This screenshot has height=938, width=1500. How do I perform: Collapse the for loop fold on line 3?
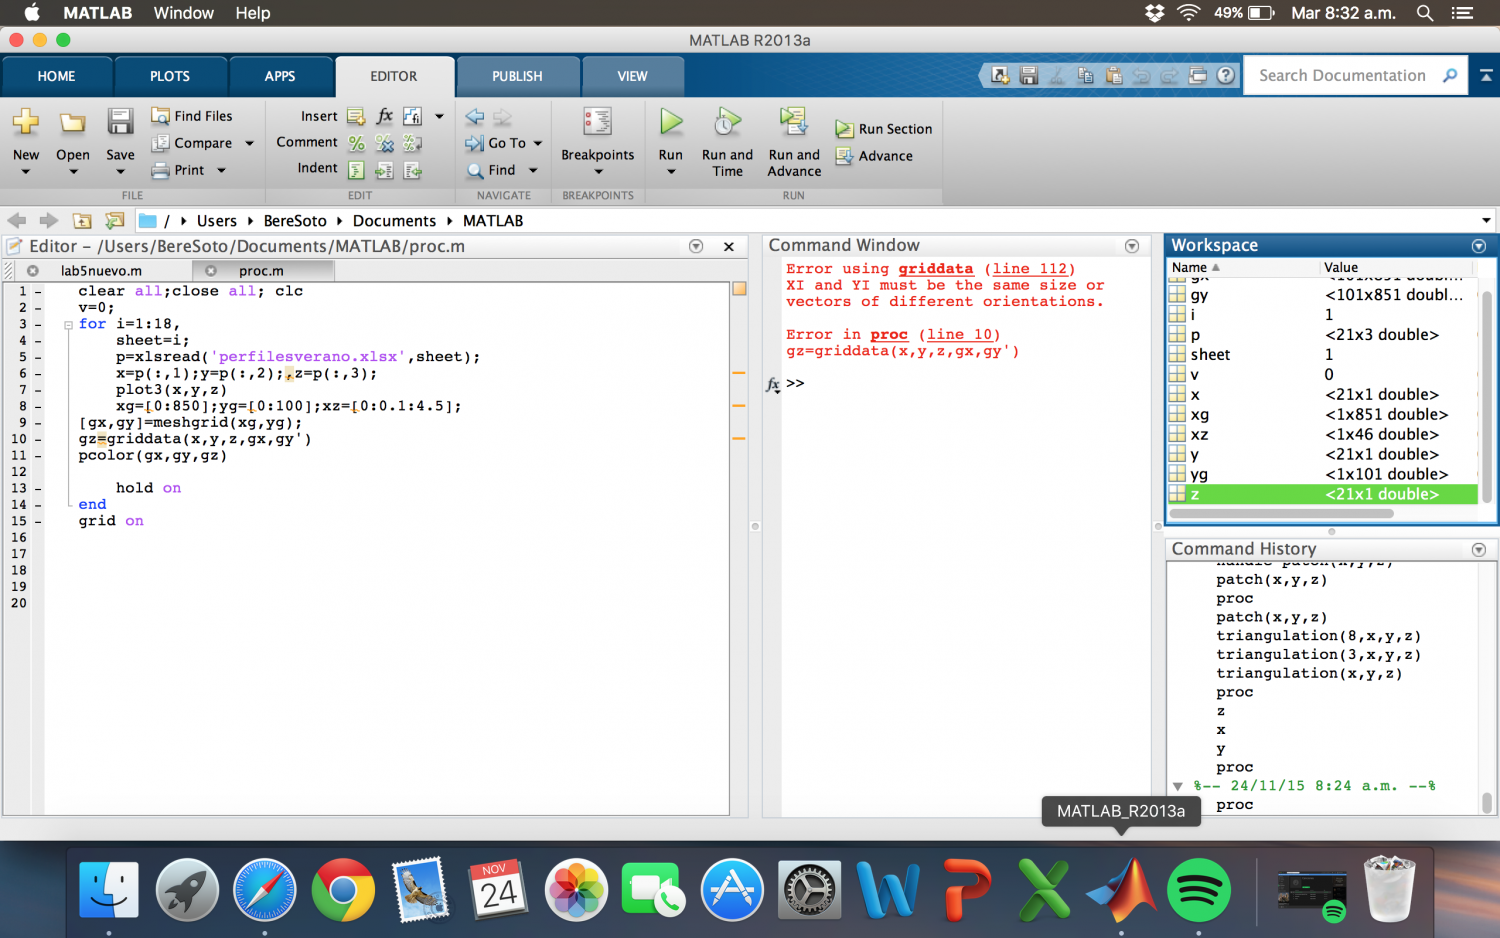tap(68, 325)
